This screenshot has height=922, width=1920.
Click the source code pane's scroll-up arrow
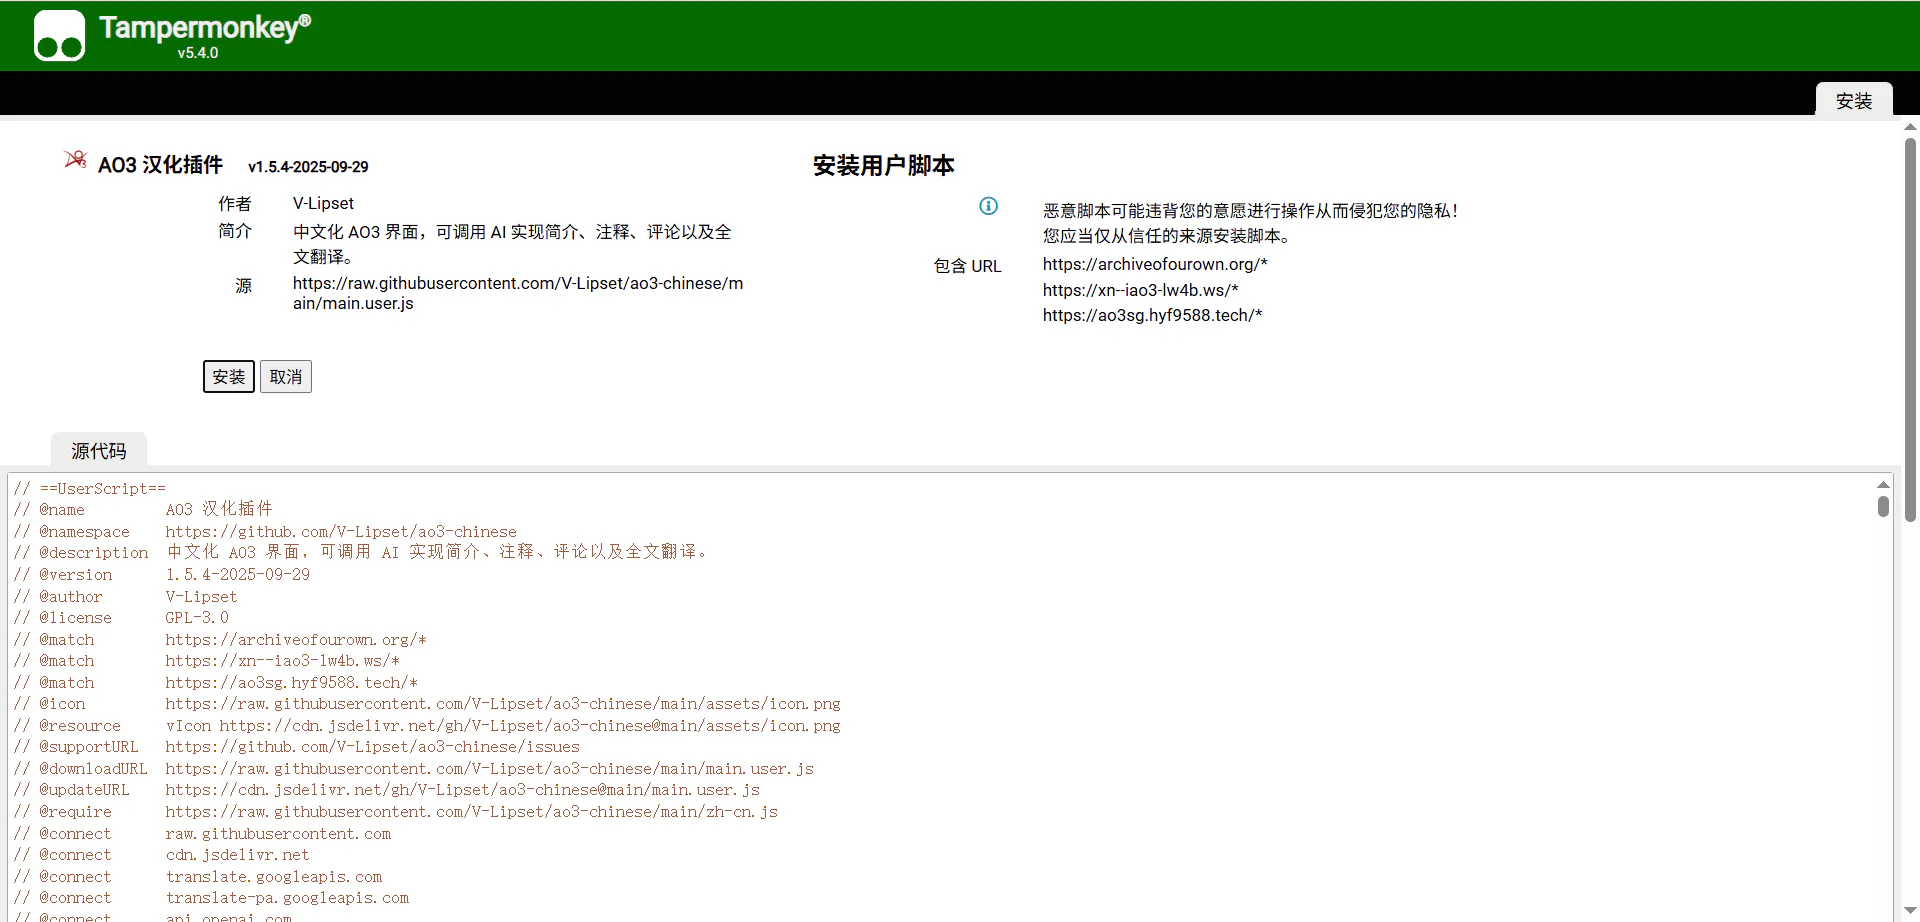[x=1883, y=485]
